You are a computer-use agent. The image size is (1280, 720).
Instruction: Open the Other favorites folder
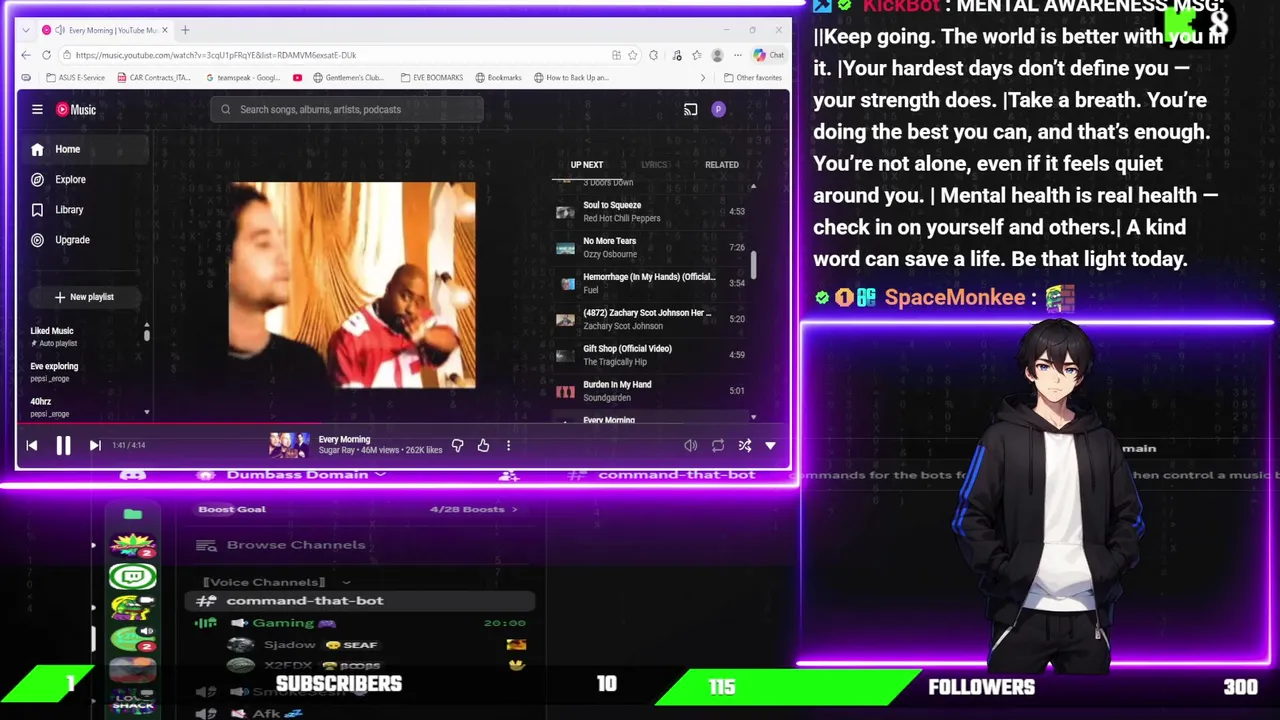coord(753,77)
